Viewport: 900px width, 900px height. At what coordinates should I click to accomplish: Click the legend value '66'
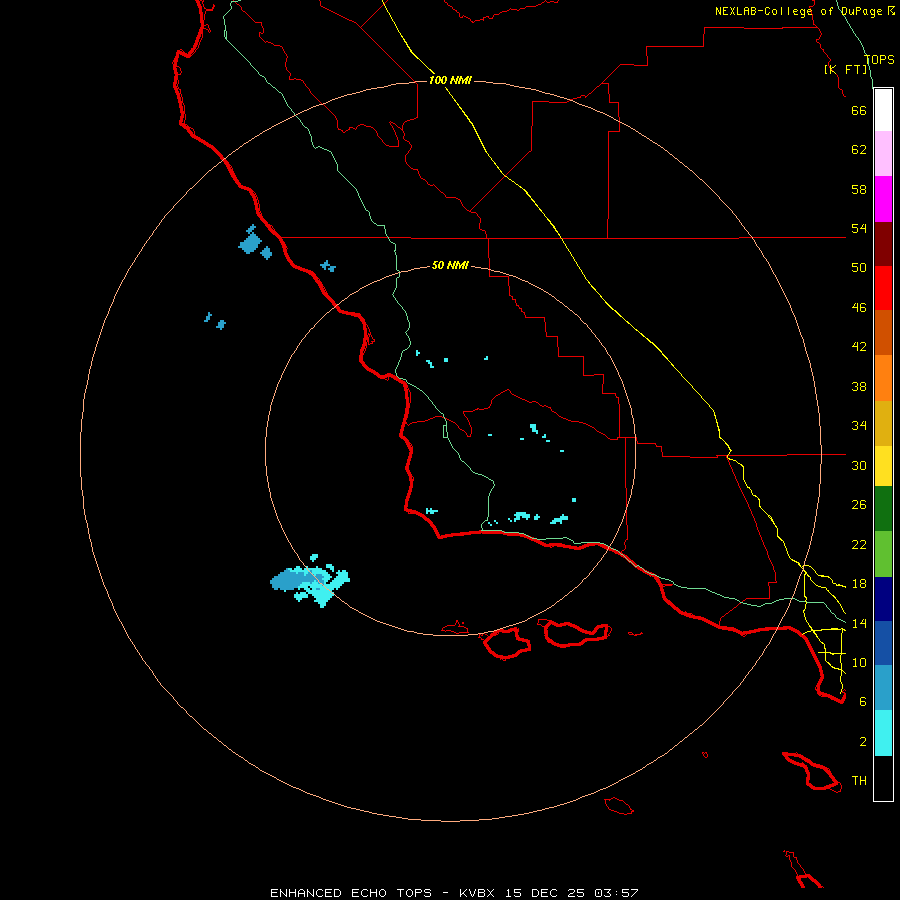click(859, 110)
